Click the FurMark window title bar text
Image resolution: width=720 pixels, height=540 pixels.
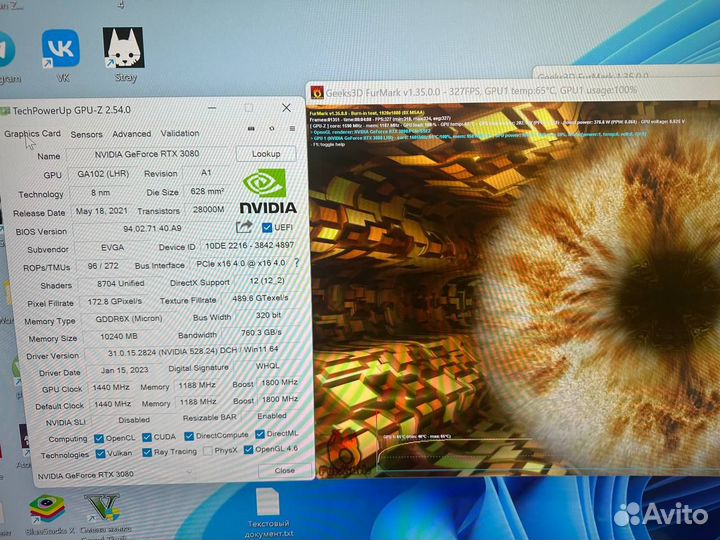pyautogui.click(x=481, y=91)
